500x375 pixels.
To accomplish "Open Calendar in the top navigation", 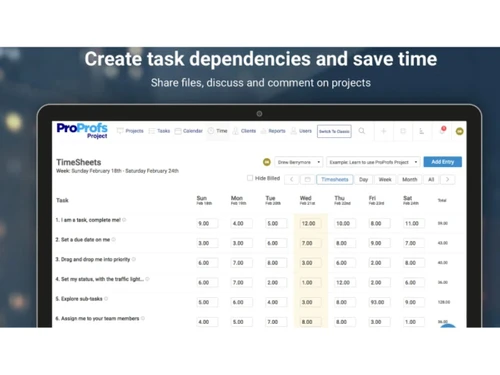I will coord(189,131).
